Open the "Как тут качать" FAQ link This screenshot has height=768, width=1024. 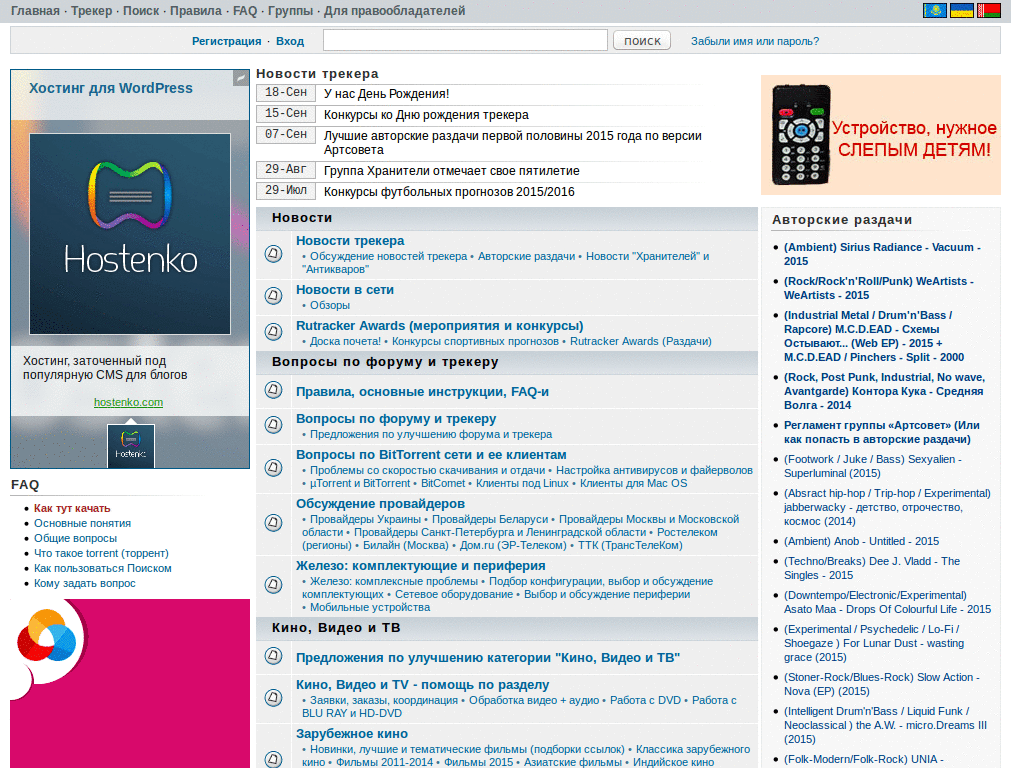tap(72, 508)
